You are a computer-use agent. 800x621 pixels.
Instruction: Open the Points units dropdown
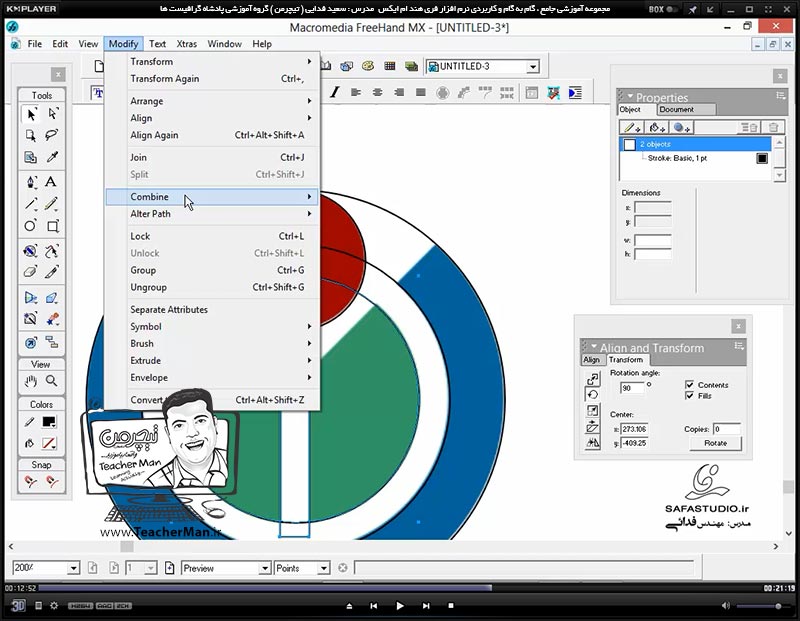coord(323,568)
